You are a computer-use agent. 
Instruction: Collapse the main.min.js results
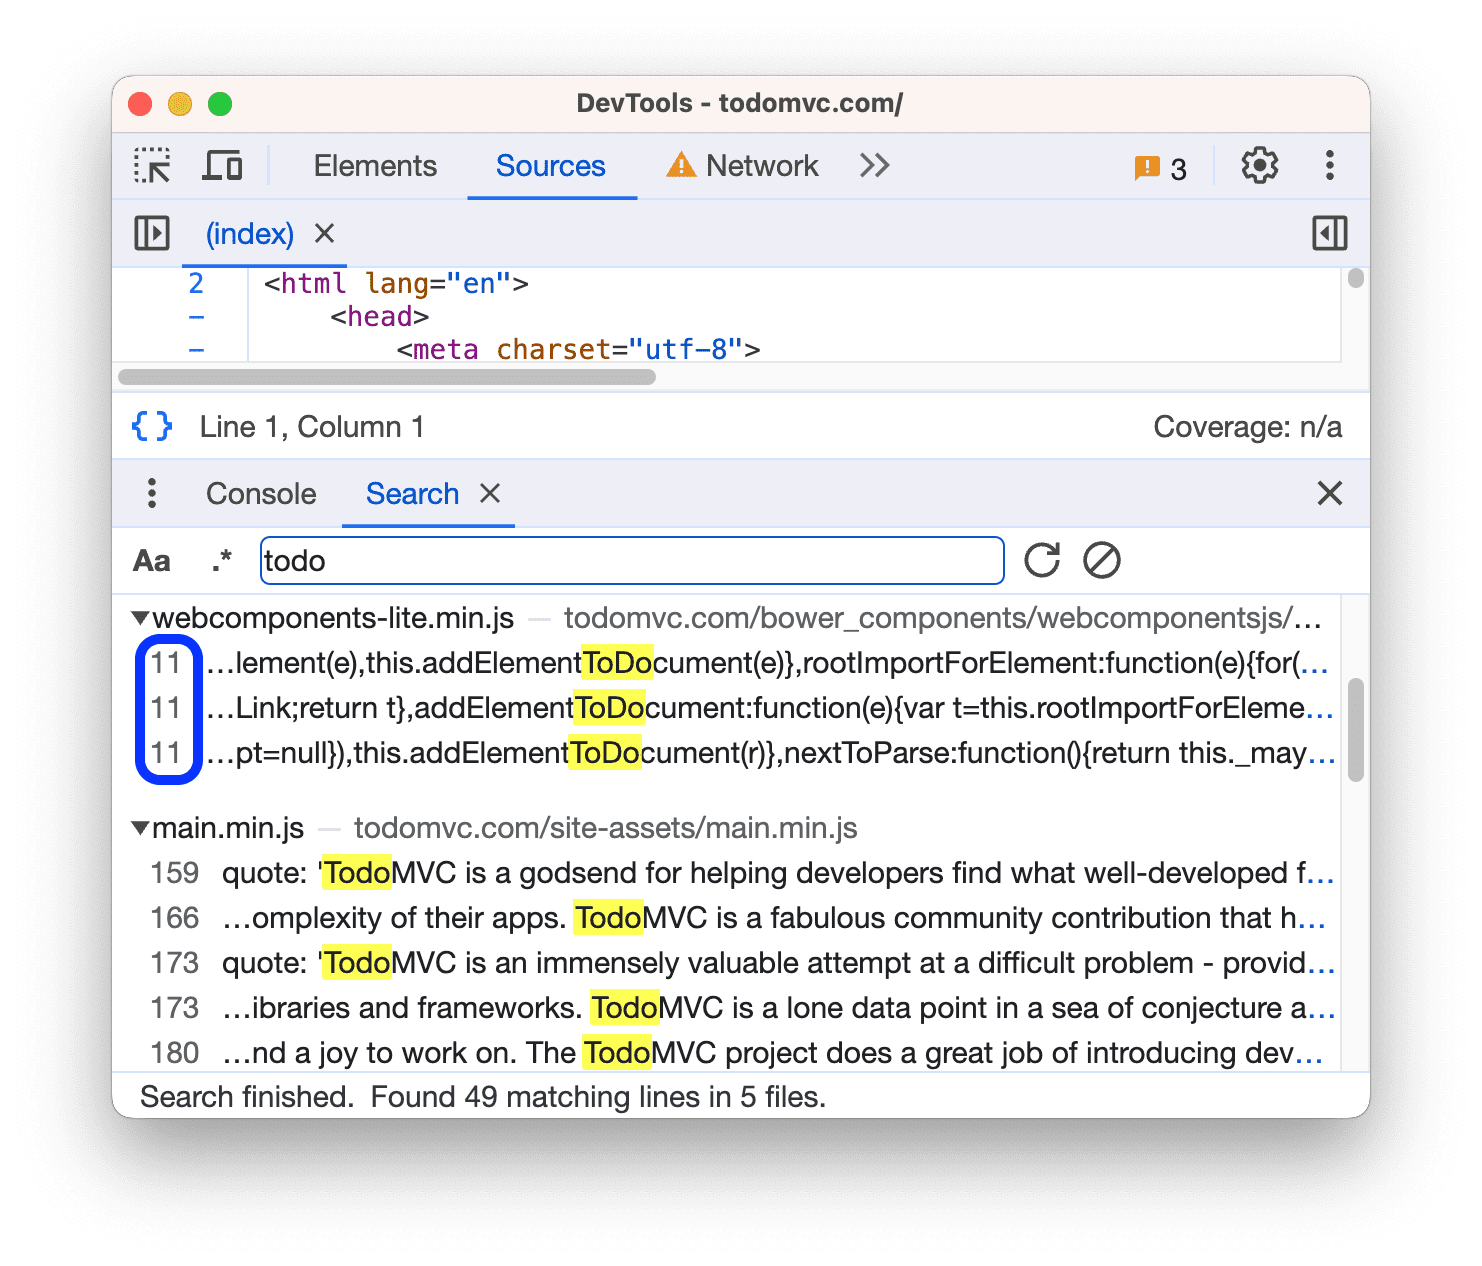[141, 828]
